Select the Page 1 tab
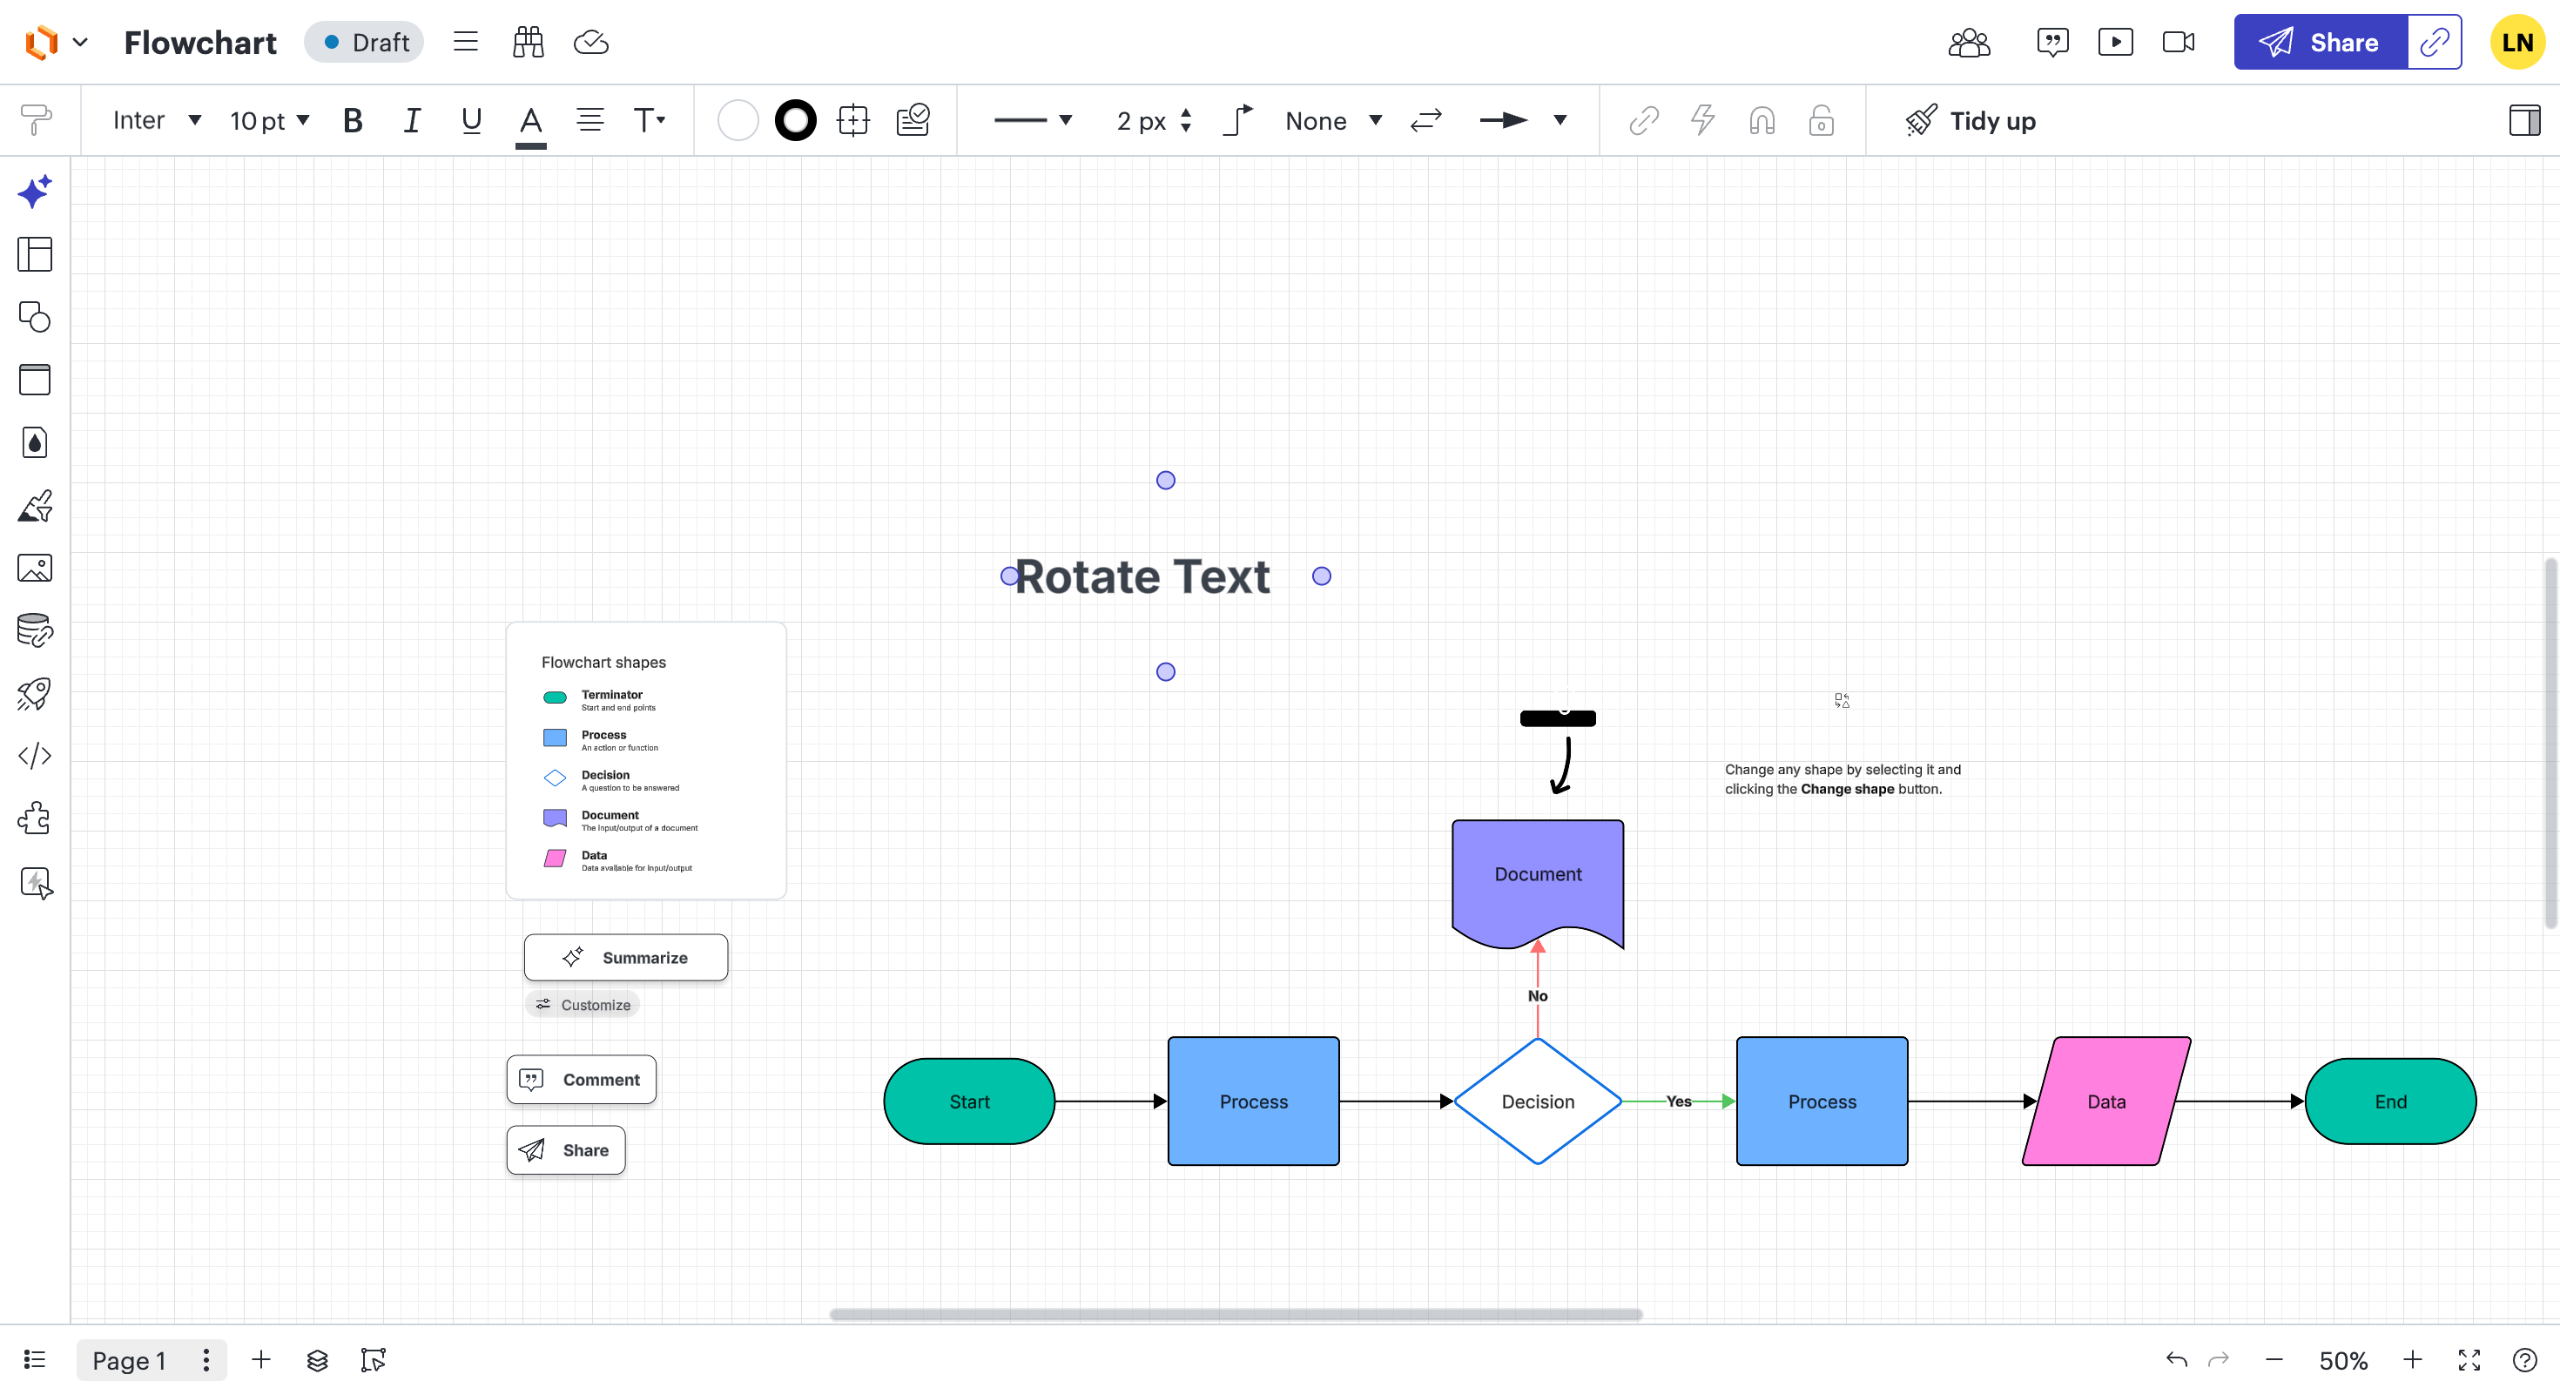 [x=128, y=1360]
